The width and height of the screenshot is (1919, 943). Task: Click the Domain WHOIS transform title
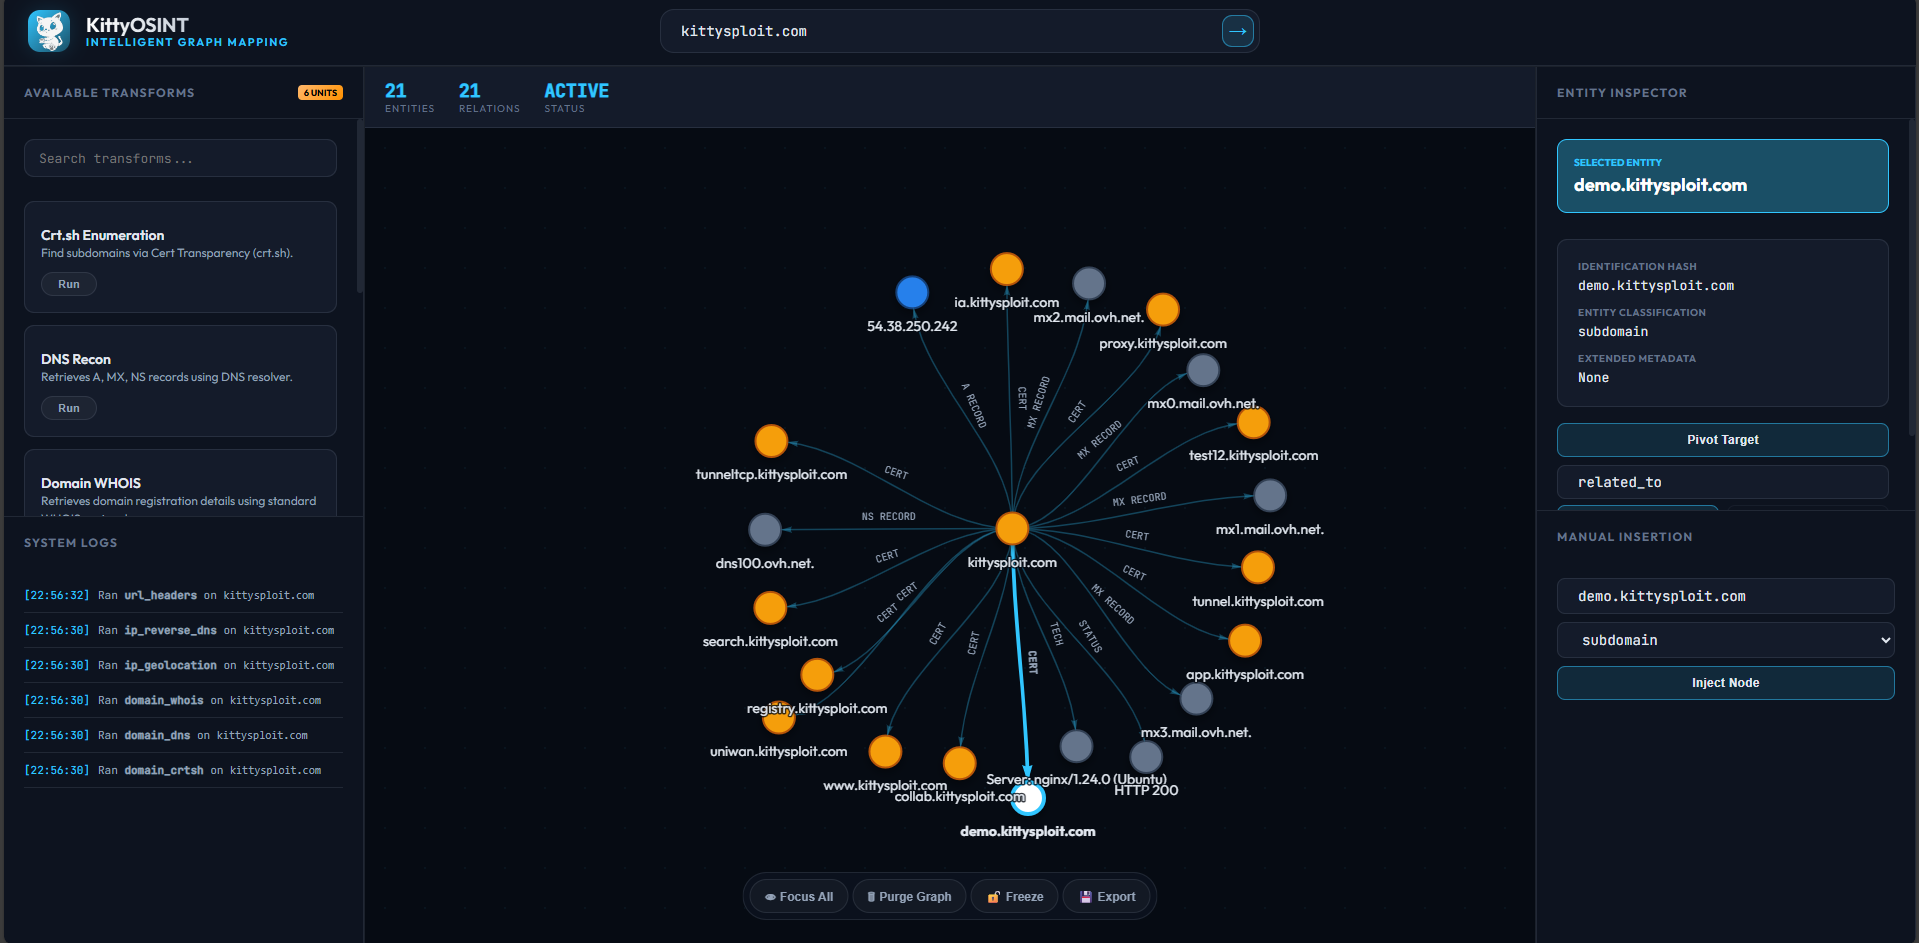point(91,483)
